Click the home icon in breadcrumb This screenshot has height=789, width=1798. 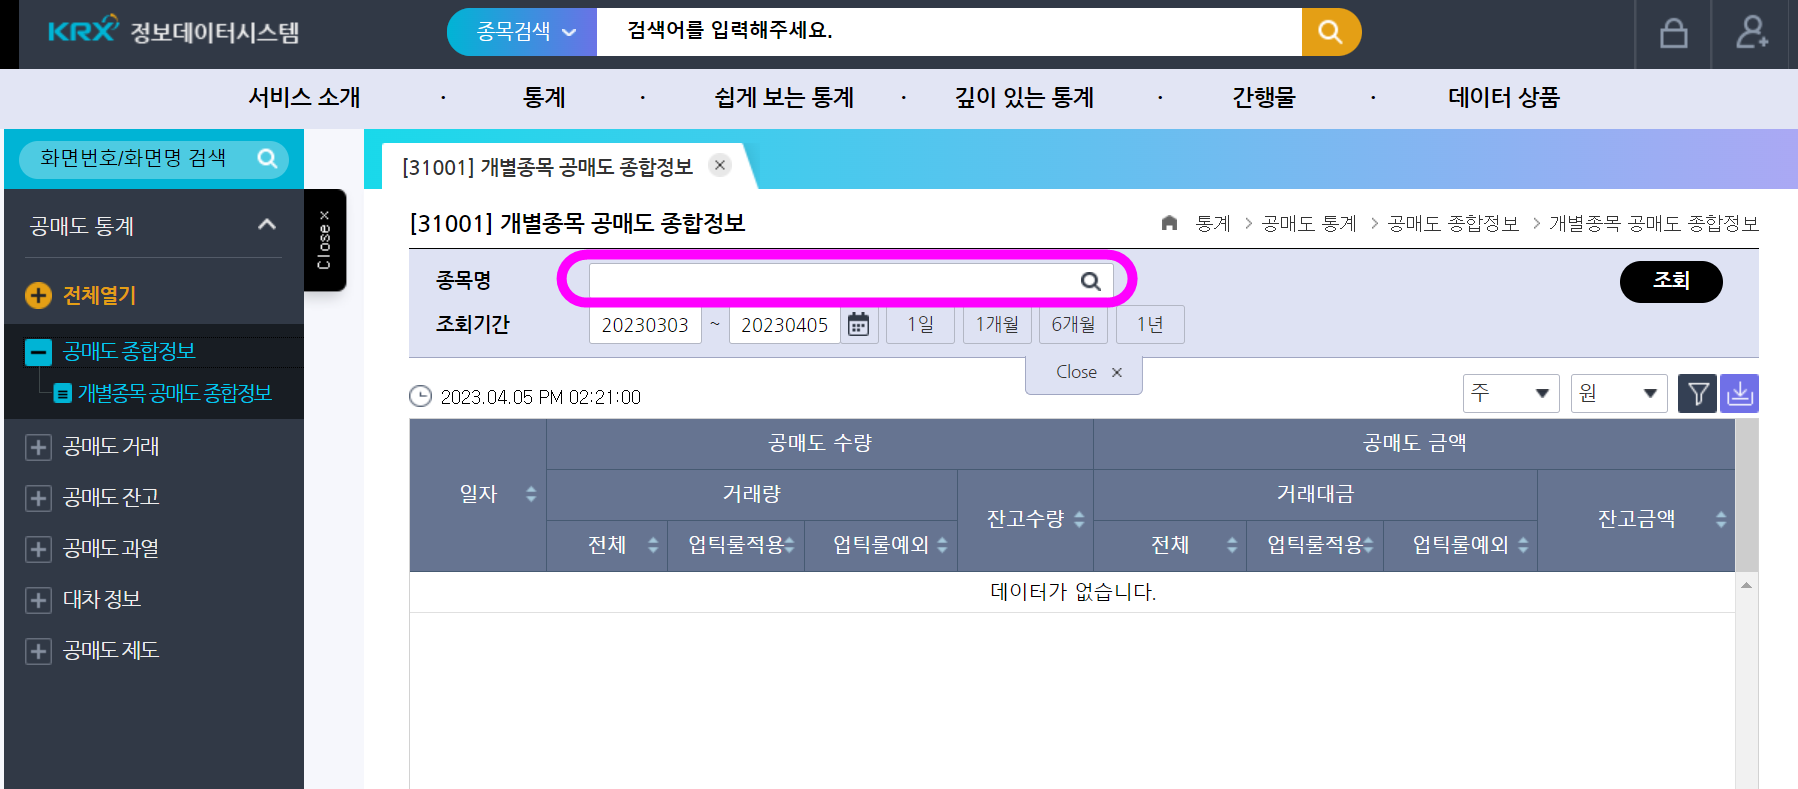pyautogui.click(x=1169, y=223)
